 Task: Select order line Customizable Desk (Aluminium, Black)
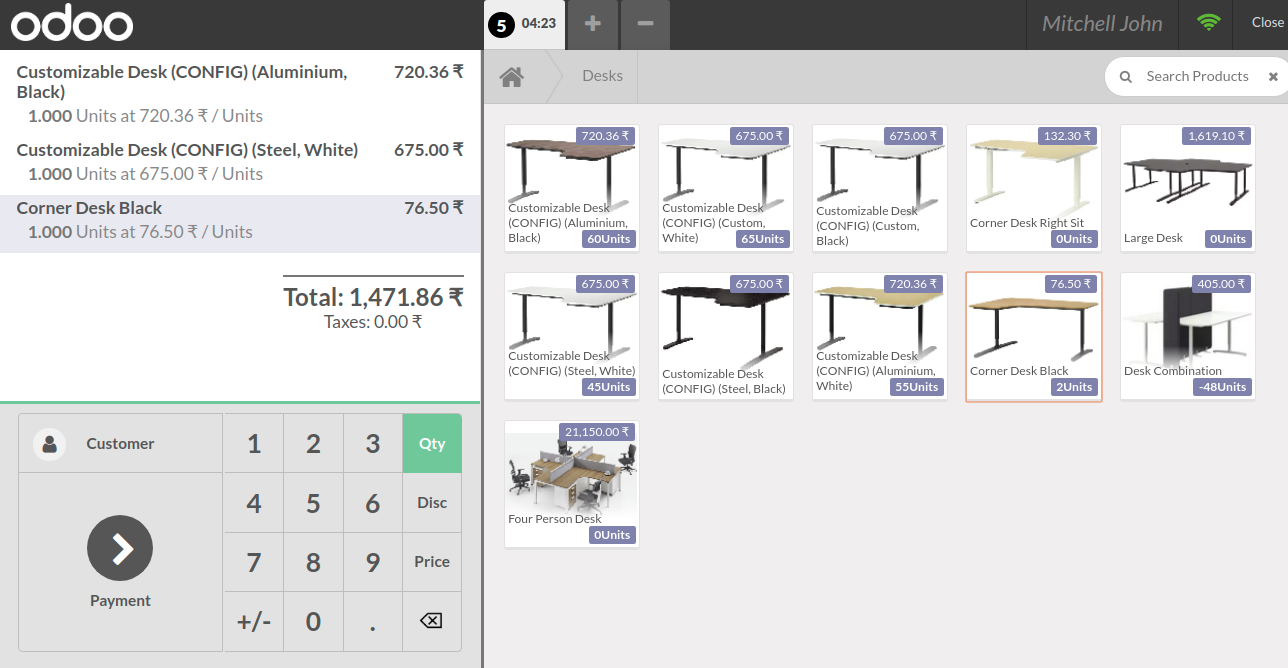tap(240, 94)
